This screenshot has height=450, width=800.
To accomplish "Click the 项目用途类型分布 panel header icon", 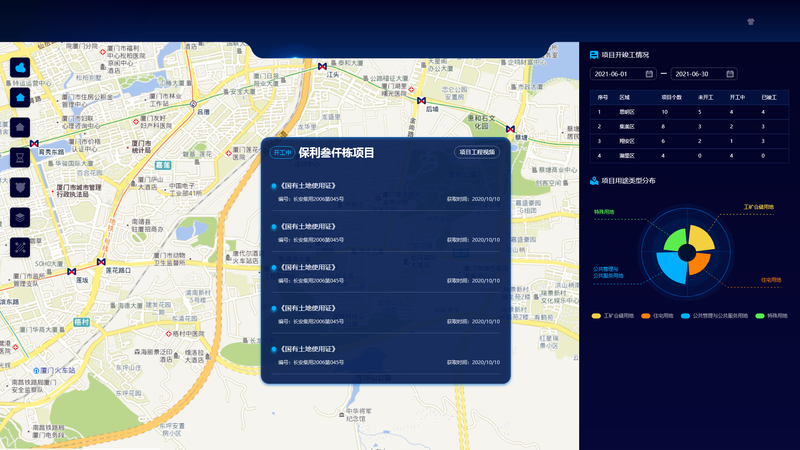I will click(x=594, y=181).
